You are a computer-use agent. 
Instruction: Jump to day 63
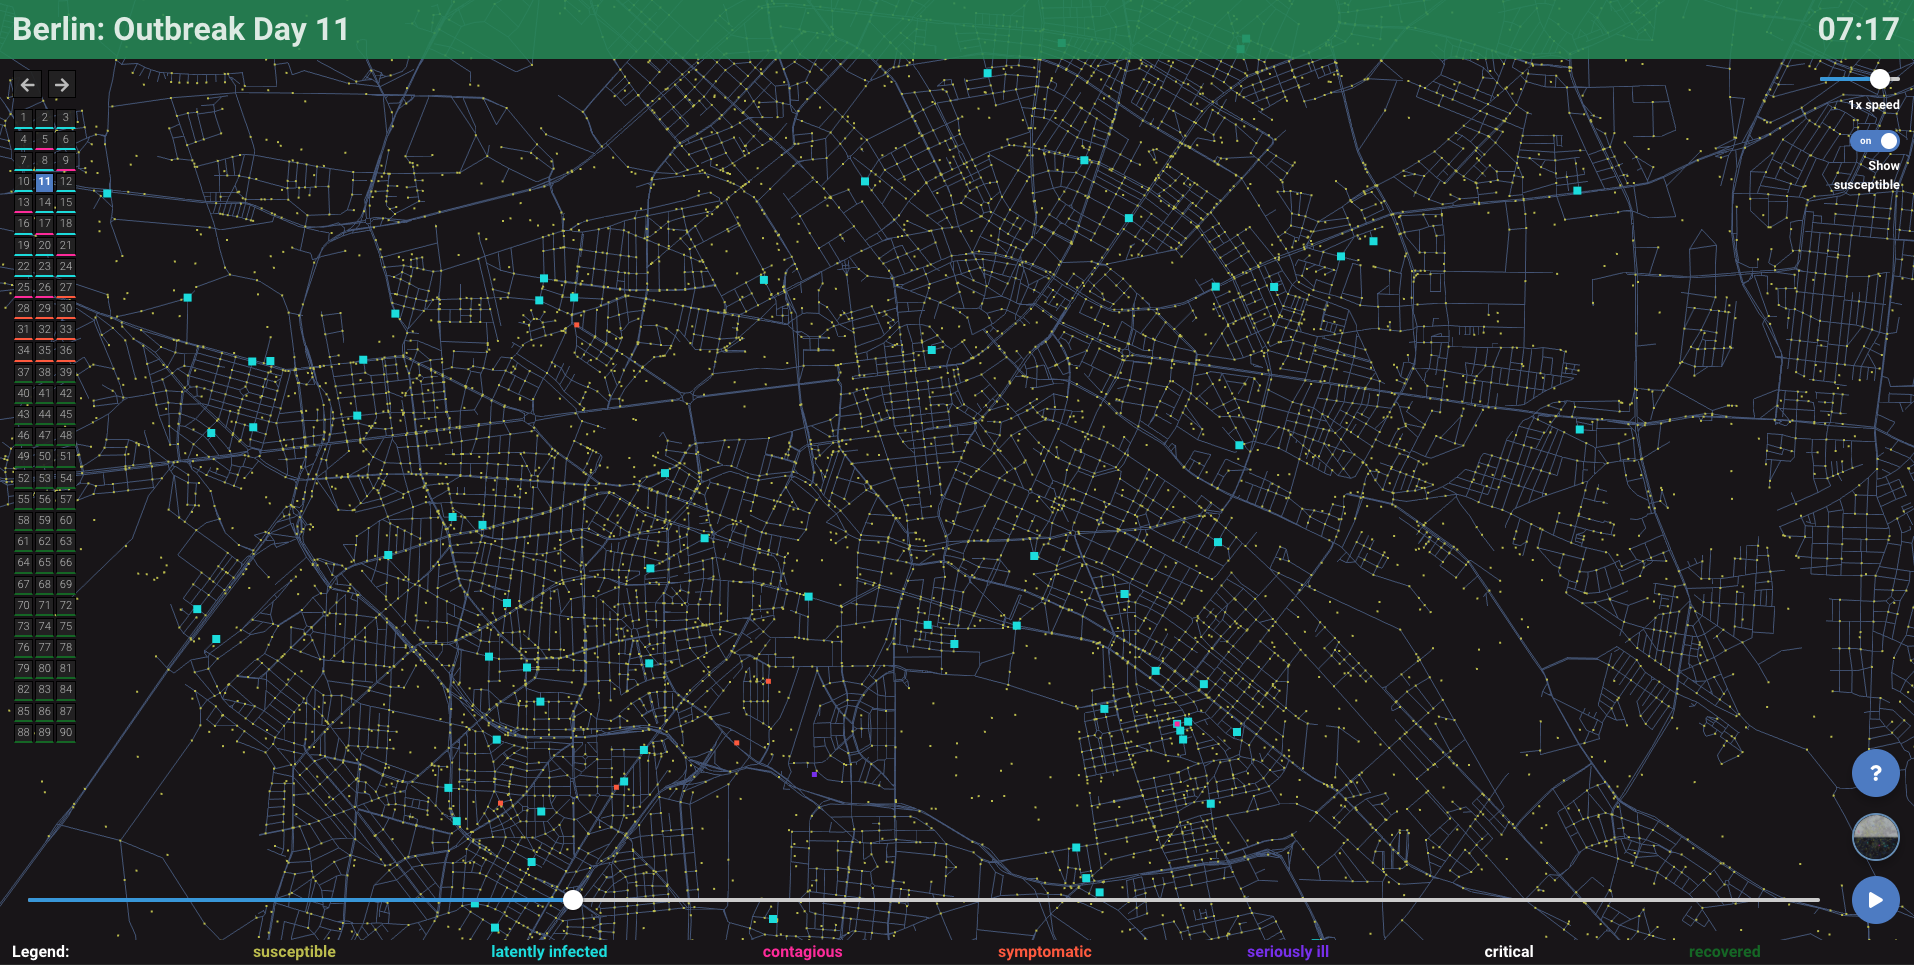(x=66, y=542)
